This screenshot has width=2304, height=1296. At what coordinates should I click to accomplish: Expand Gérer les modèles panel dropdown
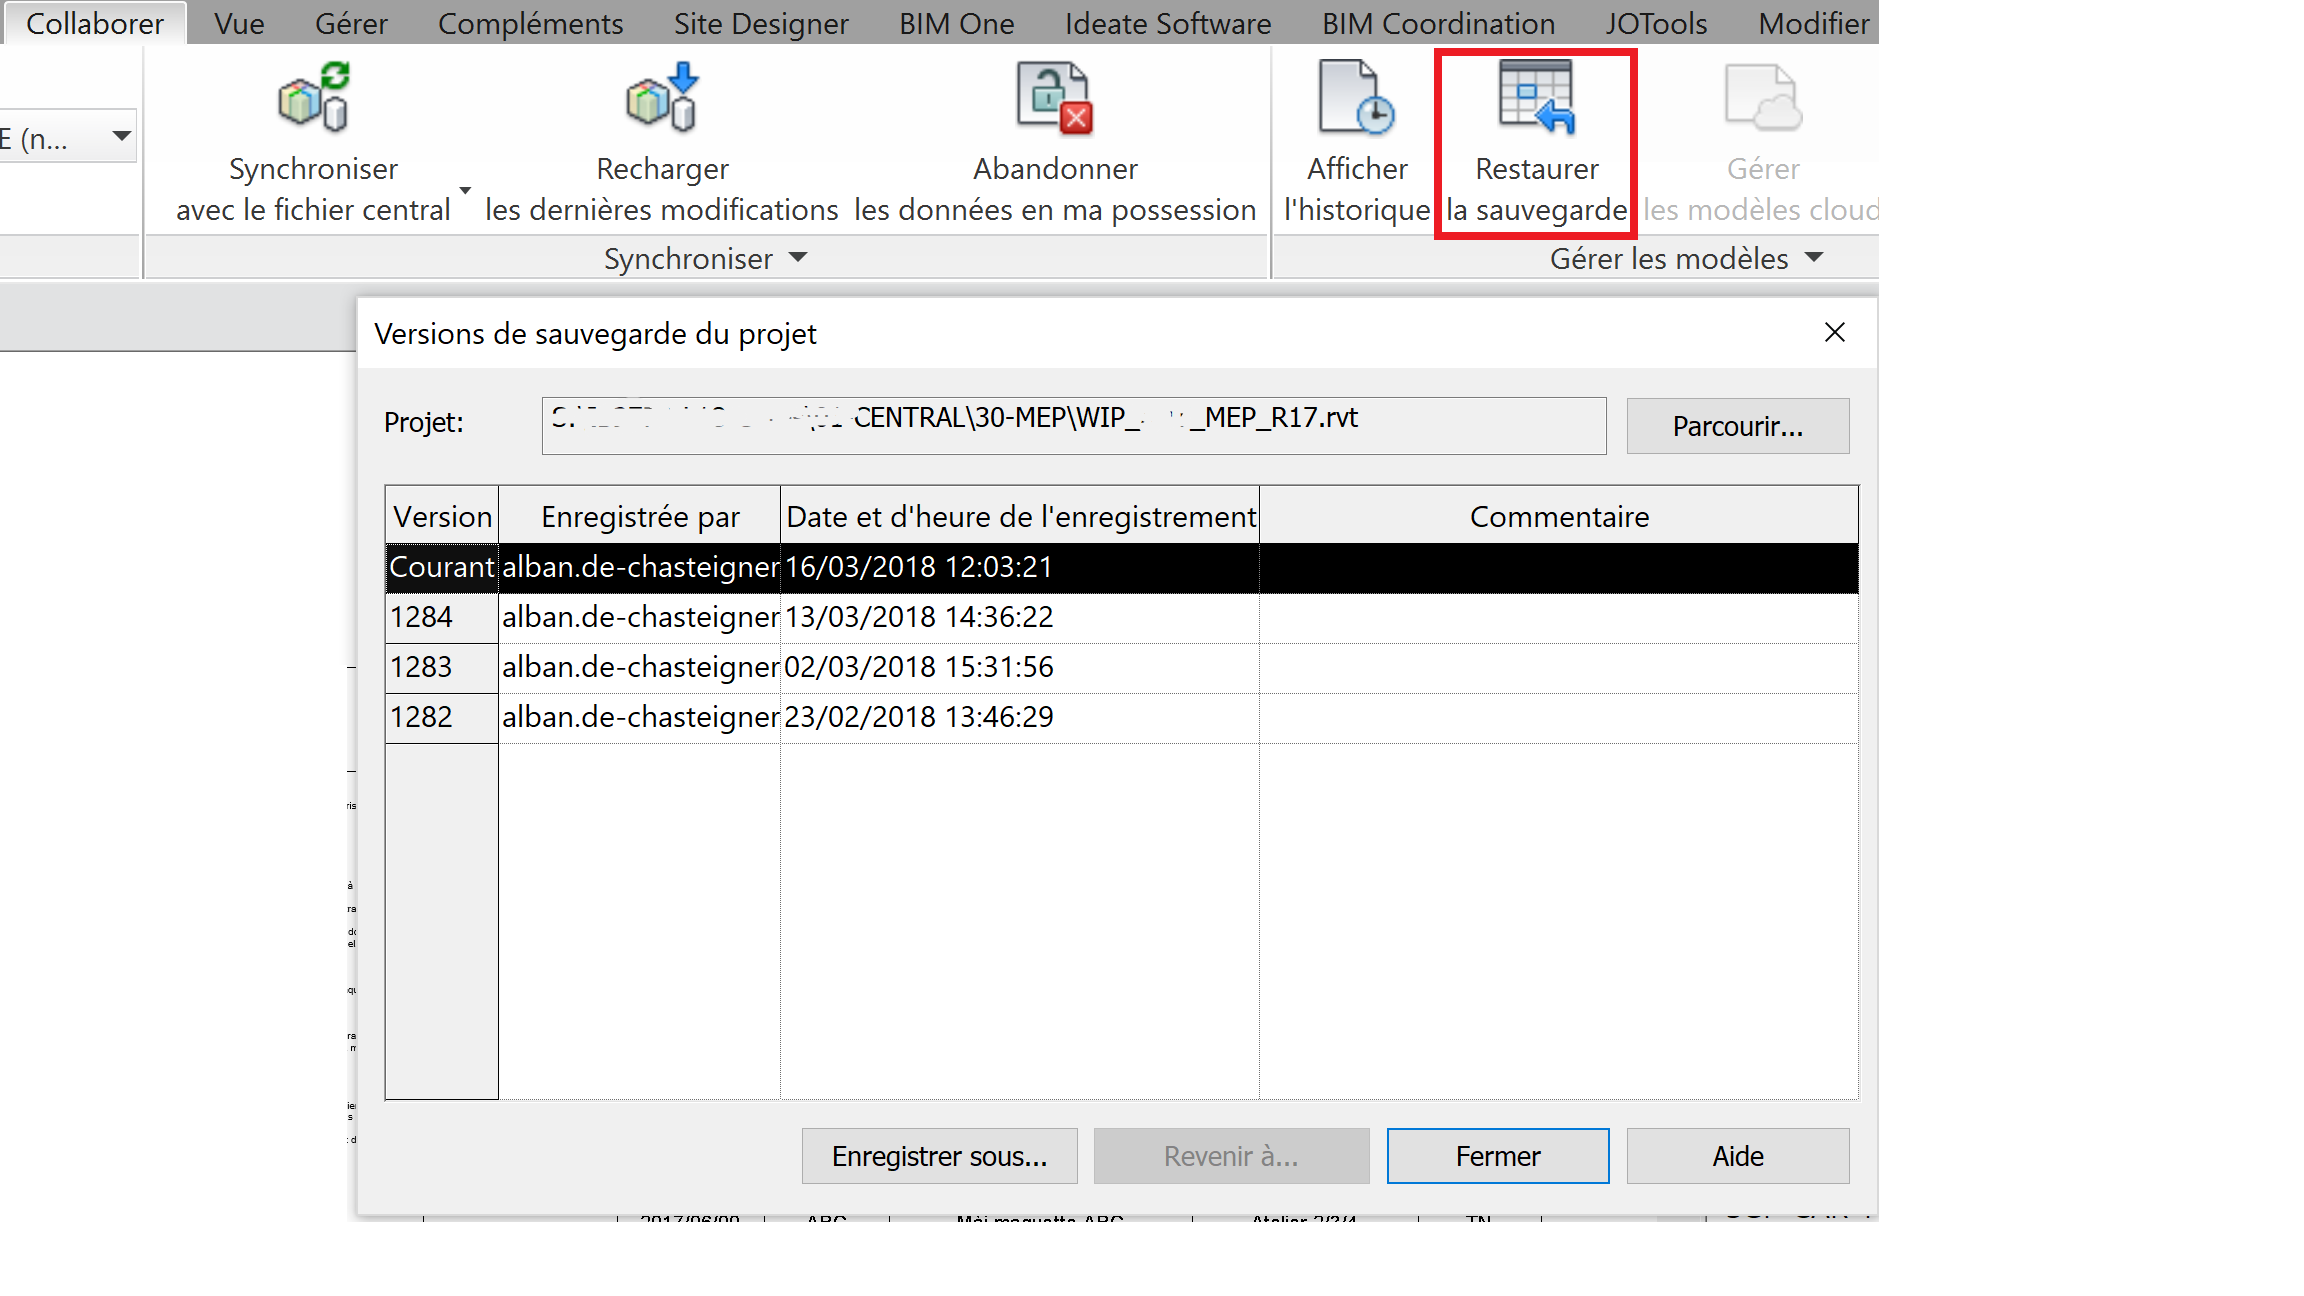coord(1814,258)
